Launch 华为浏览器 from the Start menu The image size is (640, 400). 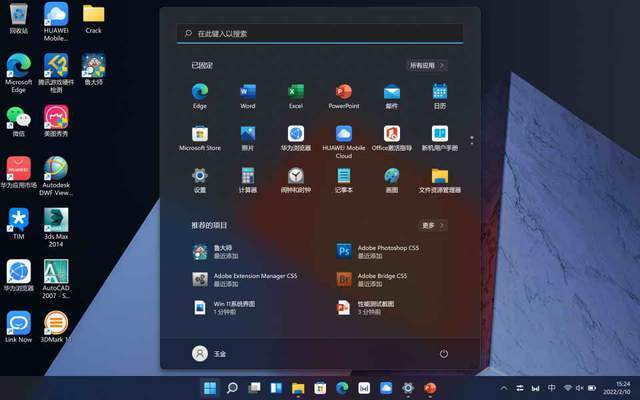point(296,138)
